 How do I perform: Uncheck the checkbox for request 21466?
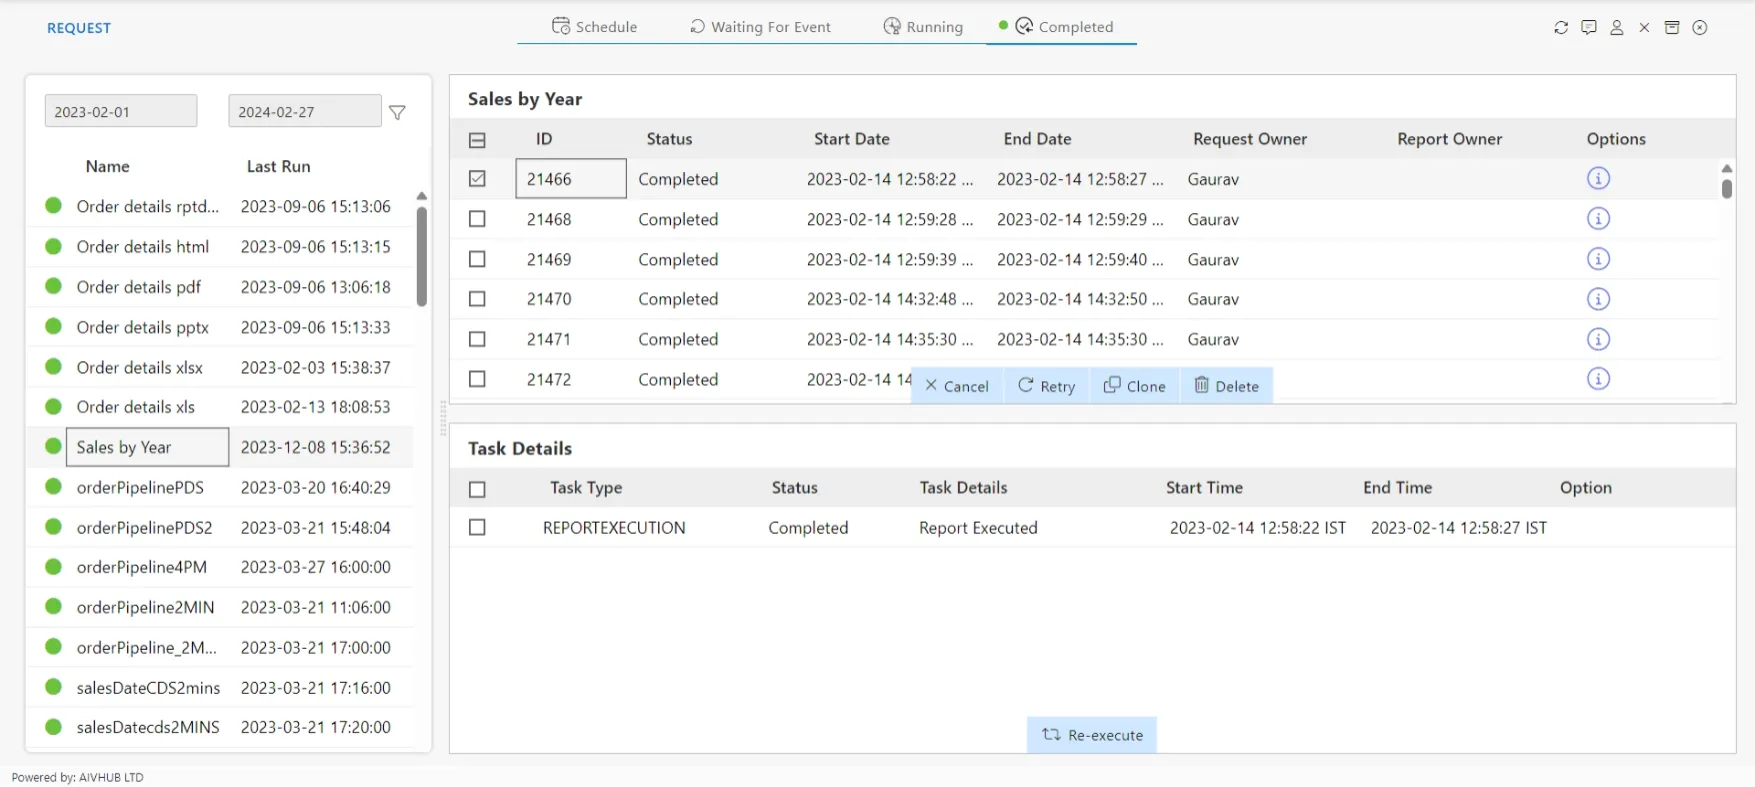tap(477, 179)
